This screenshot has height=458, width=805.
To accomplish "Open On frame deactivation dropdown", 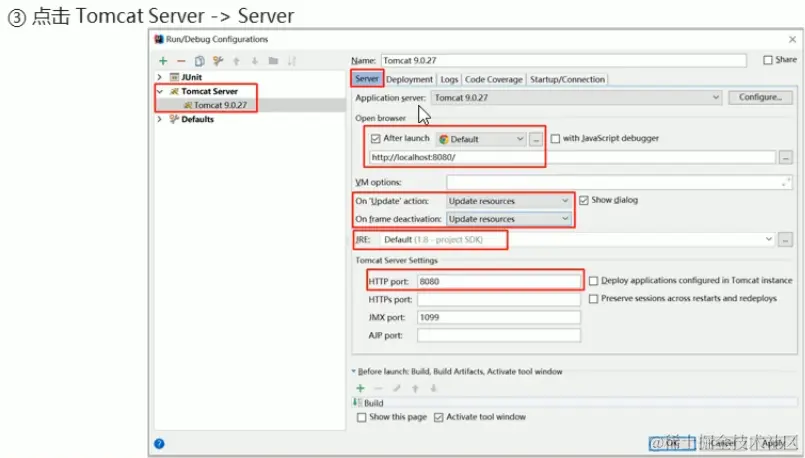I will coord(508,219).
